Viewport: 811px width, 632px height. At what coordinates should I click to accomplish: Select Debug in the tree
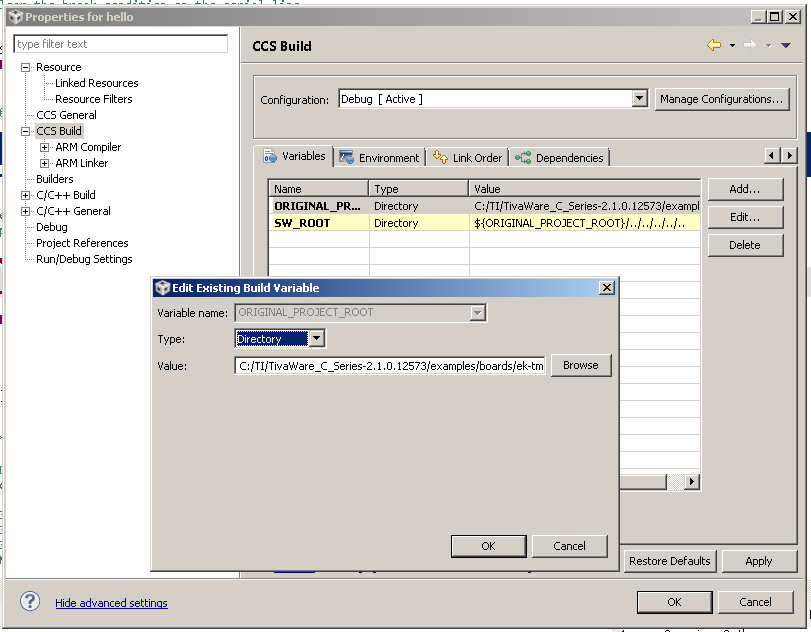coord(52,228)
